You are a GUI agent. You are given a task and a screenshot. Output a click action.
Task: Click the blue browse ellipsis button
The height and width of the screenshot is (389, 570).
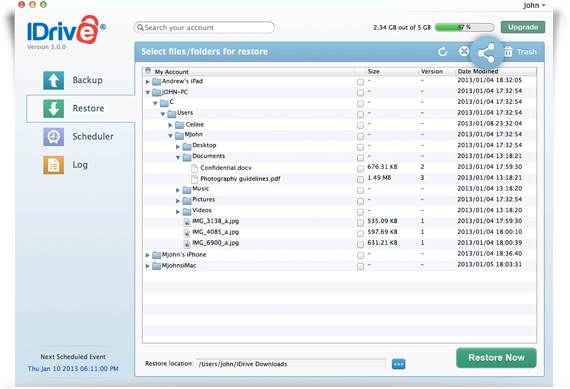(398, 364)
